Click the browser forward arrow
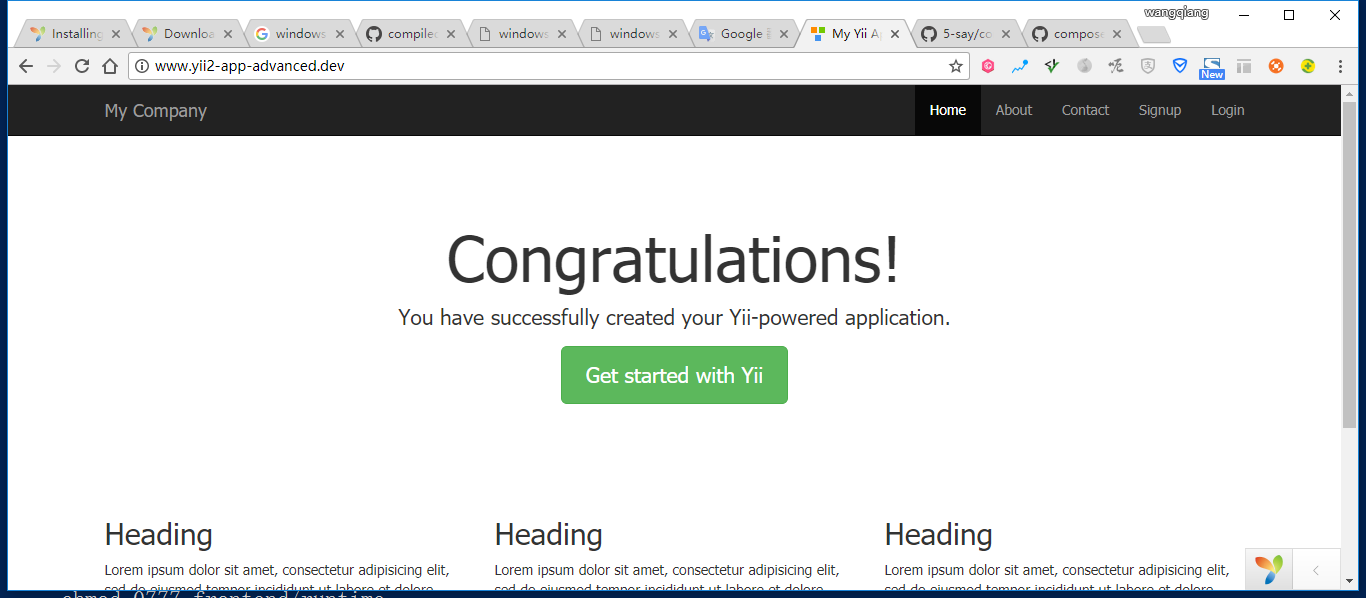The height and width of the screenshot is (598, 1366). pyautogui.click(x=54, y=66)
